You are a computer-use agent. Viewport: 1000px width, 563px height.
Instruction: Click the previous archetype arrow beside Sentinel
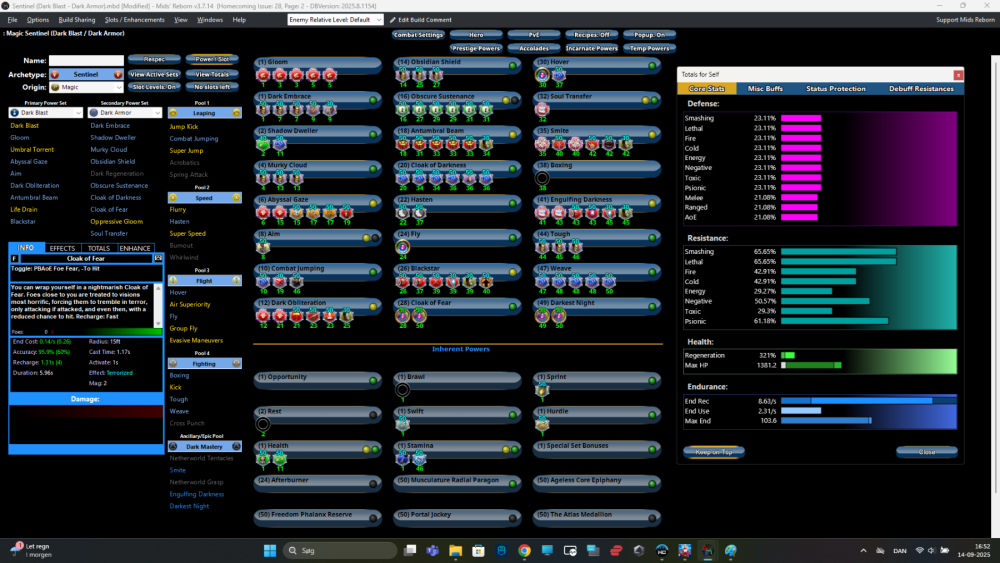click(x=55, y=75)
